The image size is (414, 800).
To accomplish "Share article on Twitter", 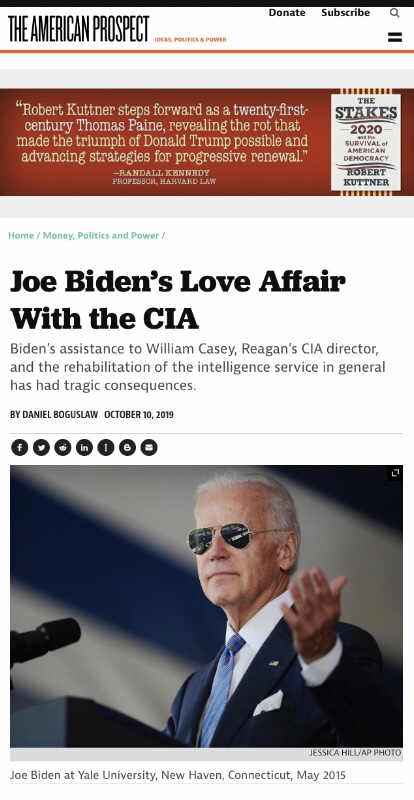I will point(41,447).
